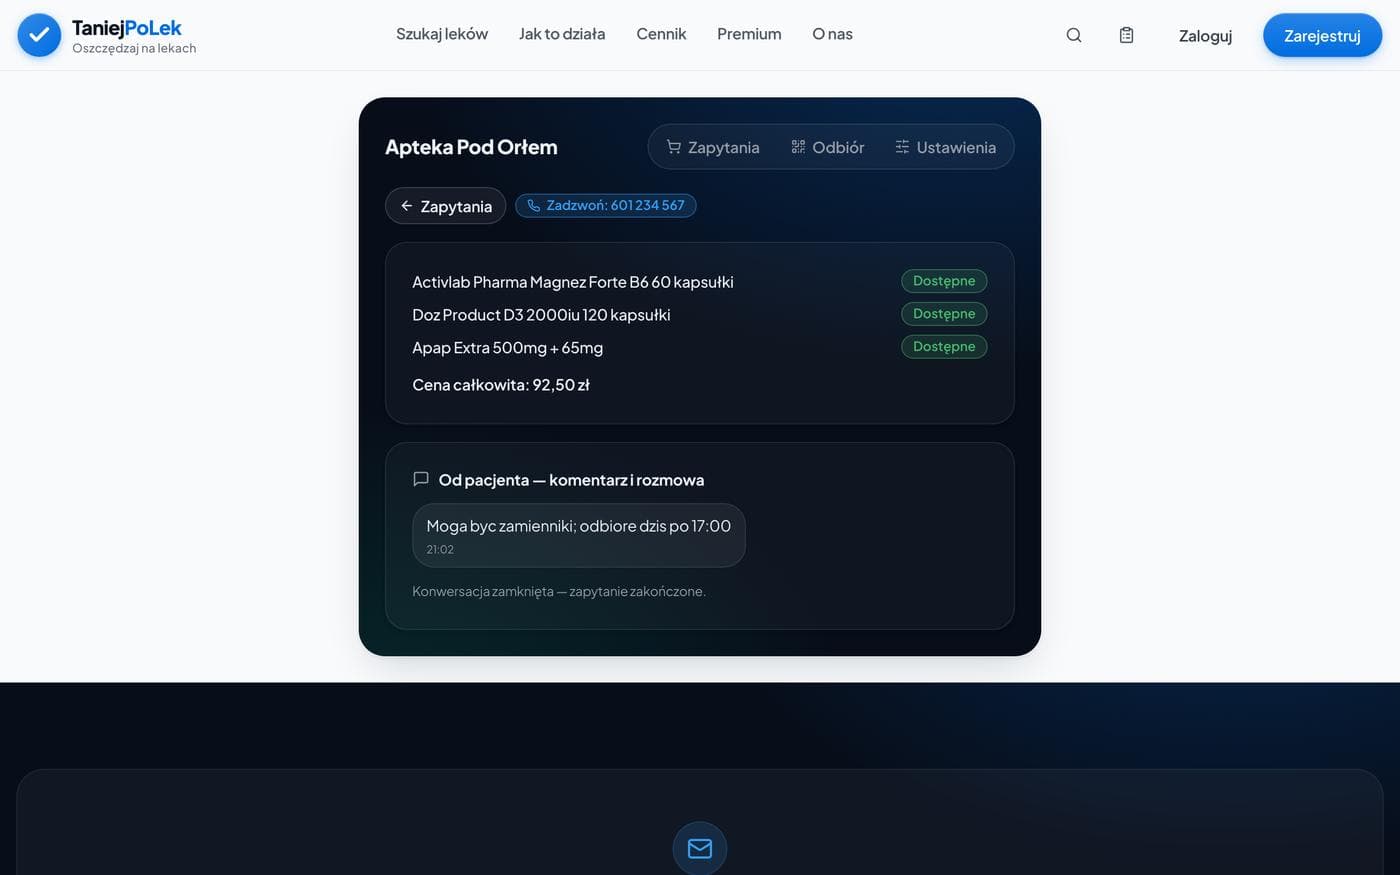The image size is (1400, 875).
Task: Click the TaniejPoLek checkmark logo
Action: 39,35
